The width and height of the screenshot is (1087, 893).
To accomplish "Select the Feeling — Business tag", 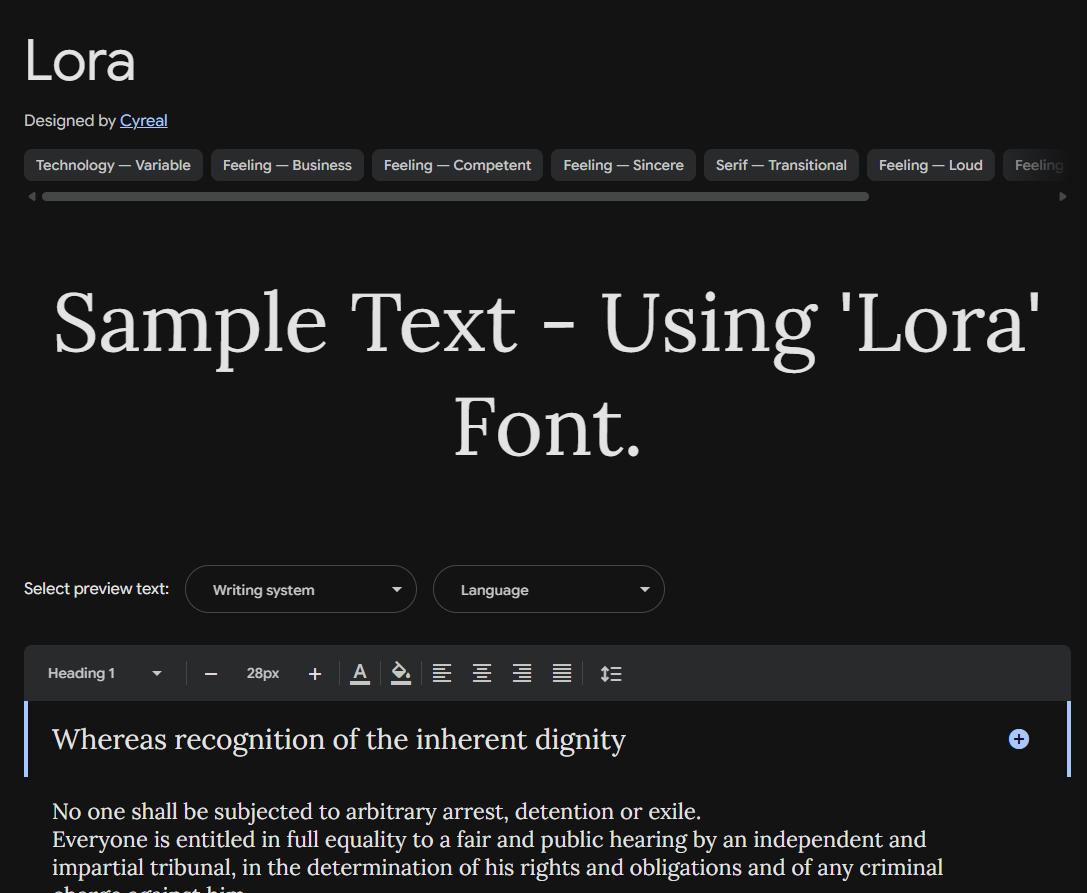I will coord(287,165).
